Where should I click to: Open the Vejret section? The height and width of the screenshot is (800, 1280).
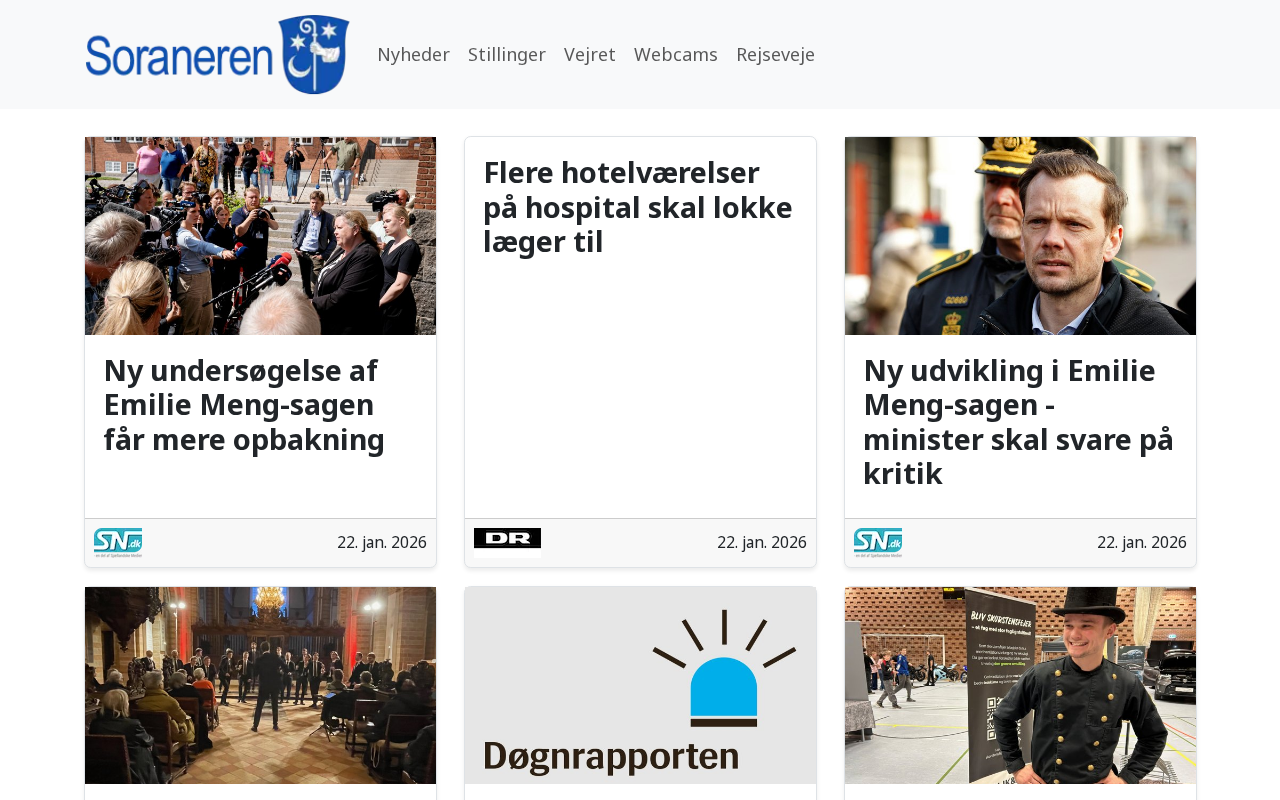click(x=590, y=54)
